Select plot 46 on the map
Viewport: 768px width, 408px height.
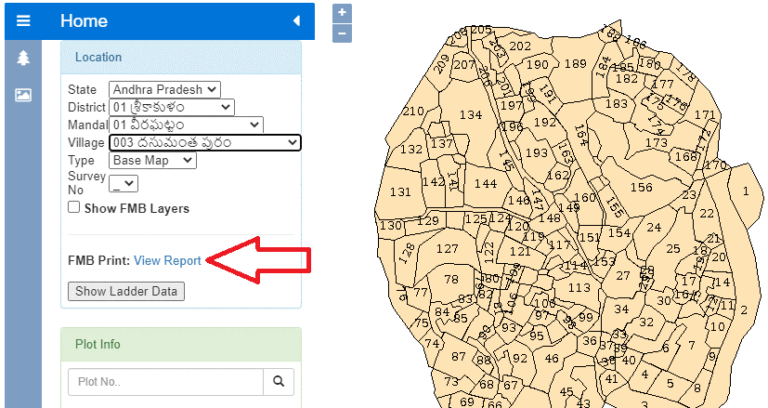pyautogui.click(x=552, y=359)
